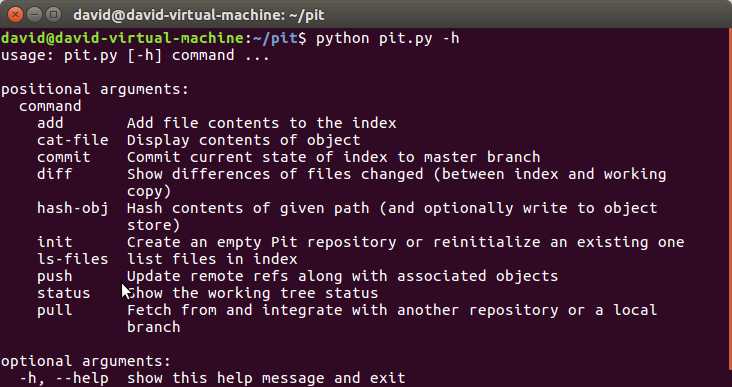Click the 'push' command name
This screenshot has height=387, width=732.
(55, 276)
